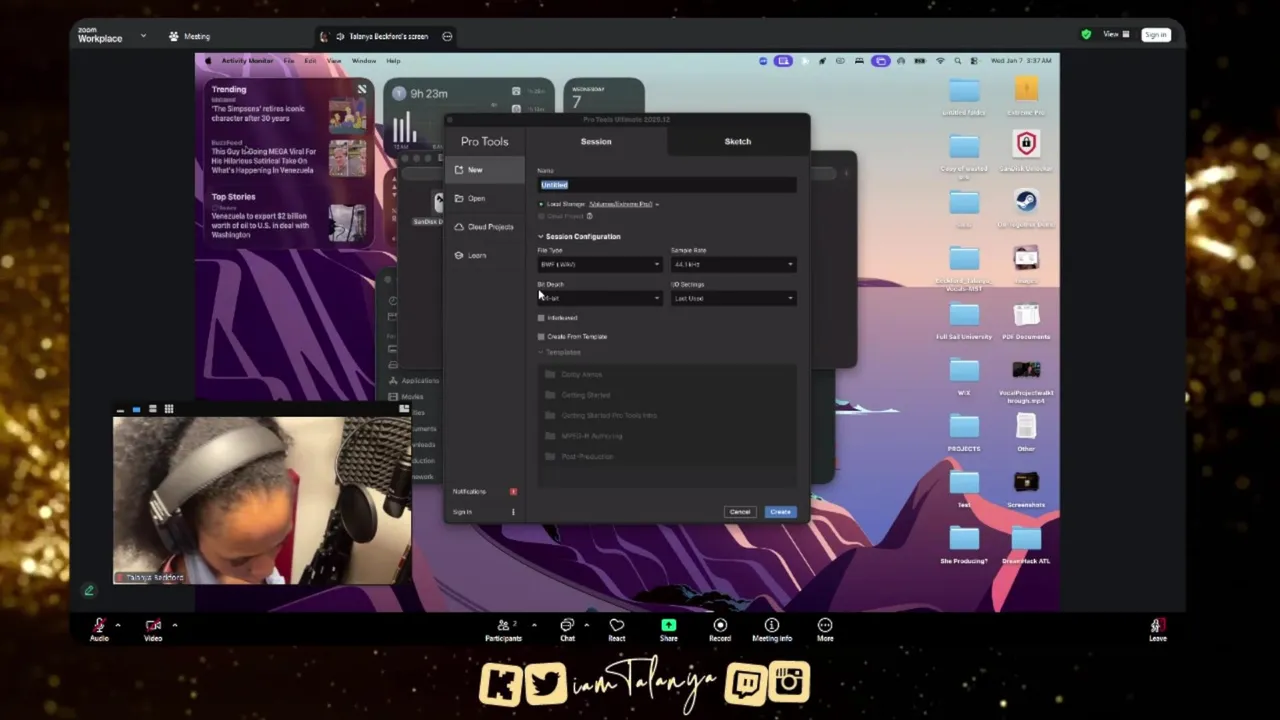Enable Create From Template checkbox
The image size is (1280, 720).
pos(541,337)
